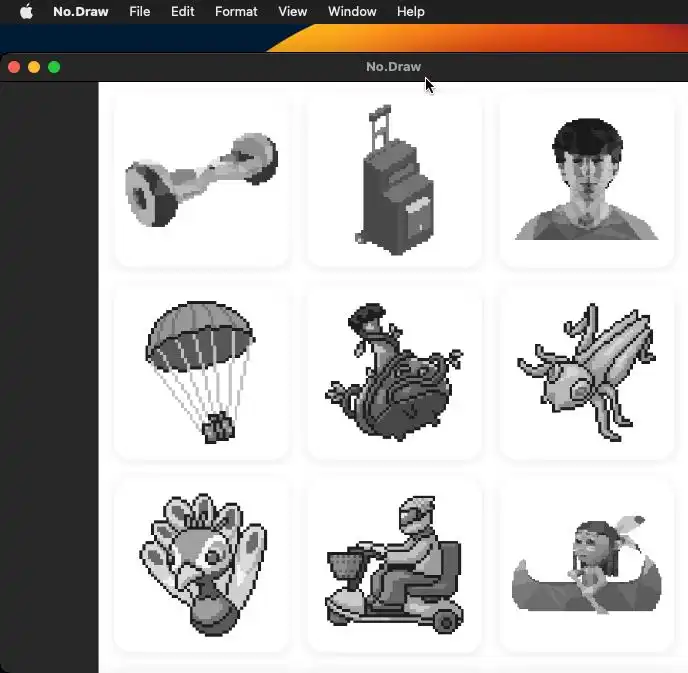Open the View menu
688x673 pixels.
tap(293, 11)
